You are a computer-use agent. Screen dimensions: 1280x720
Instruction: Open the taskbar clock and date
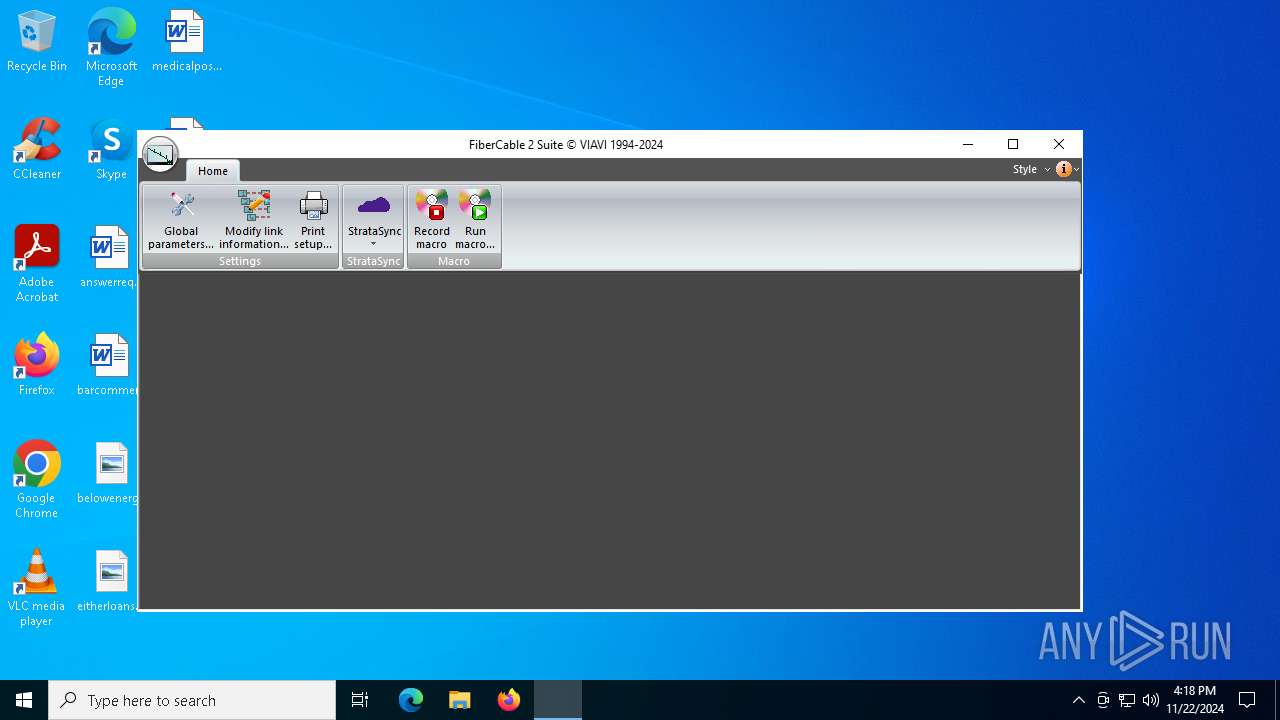coord(1195,700)
